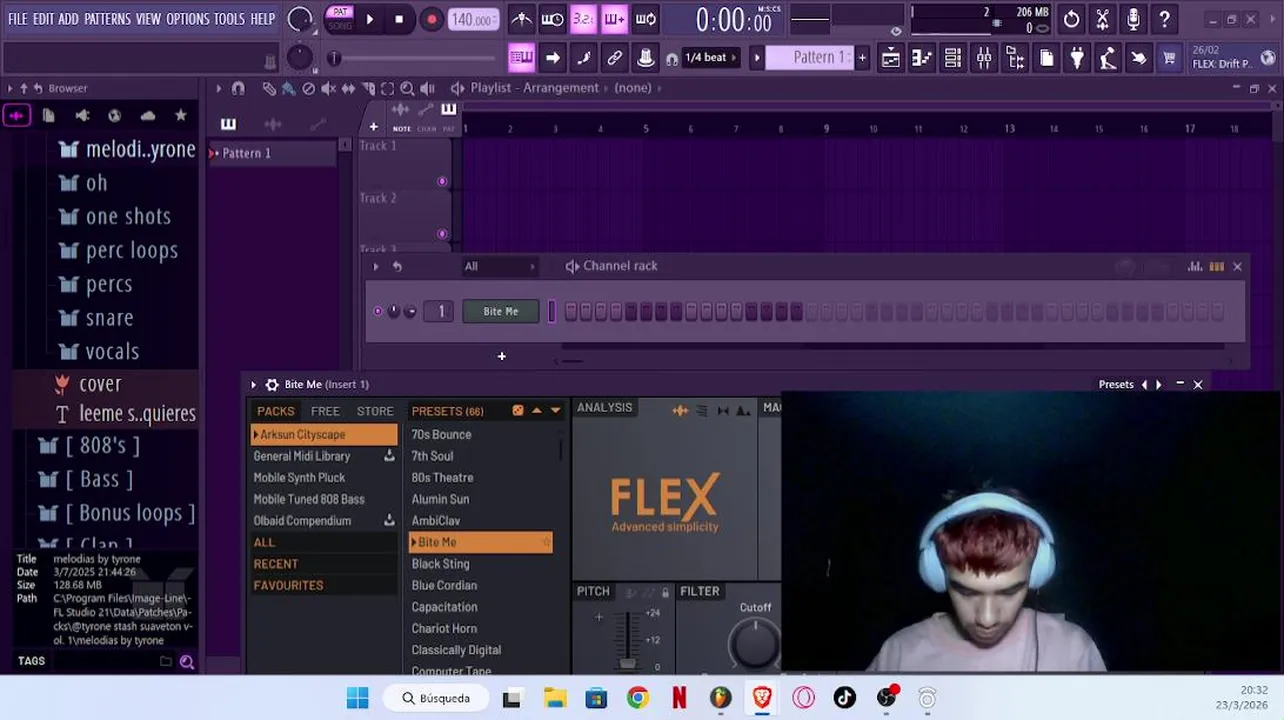Click the audio editor scissors icon
Image resolution: width=1284 pixels, height=720 pixels.
[1102, 19]
